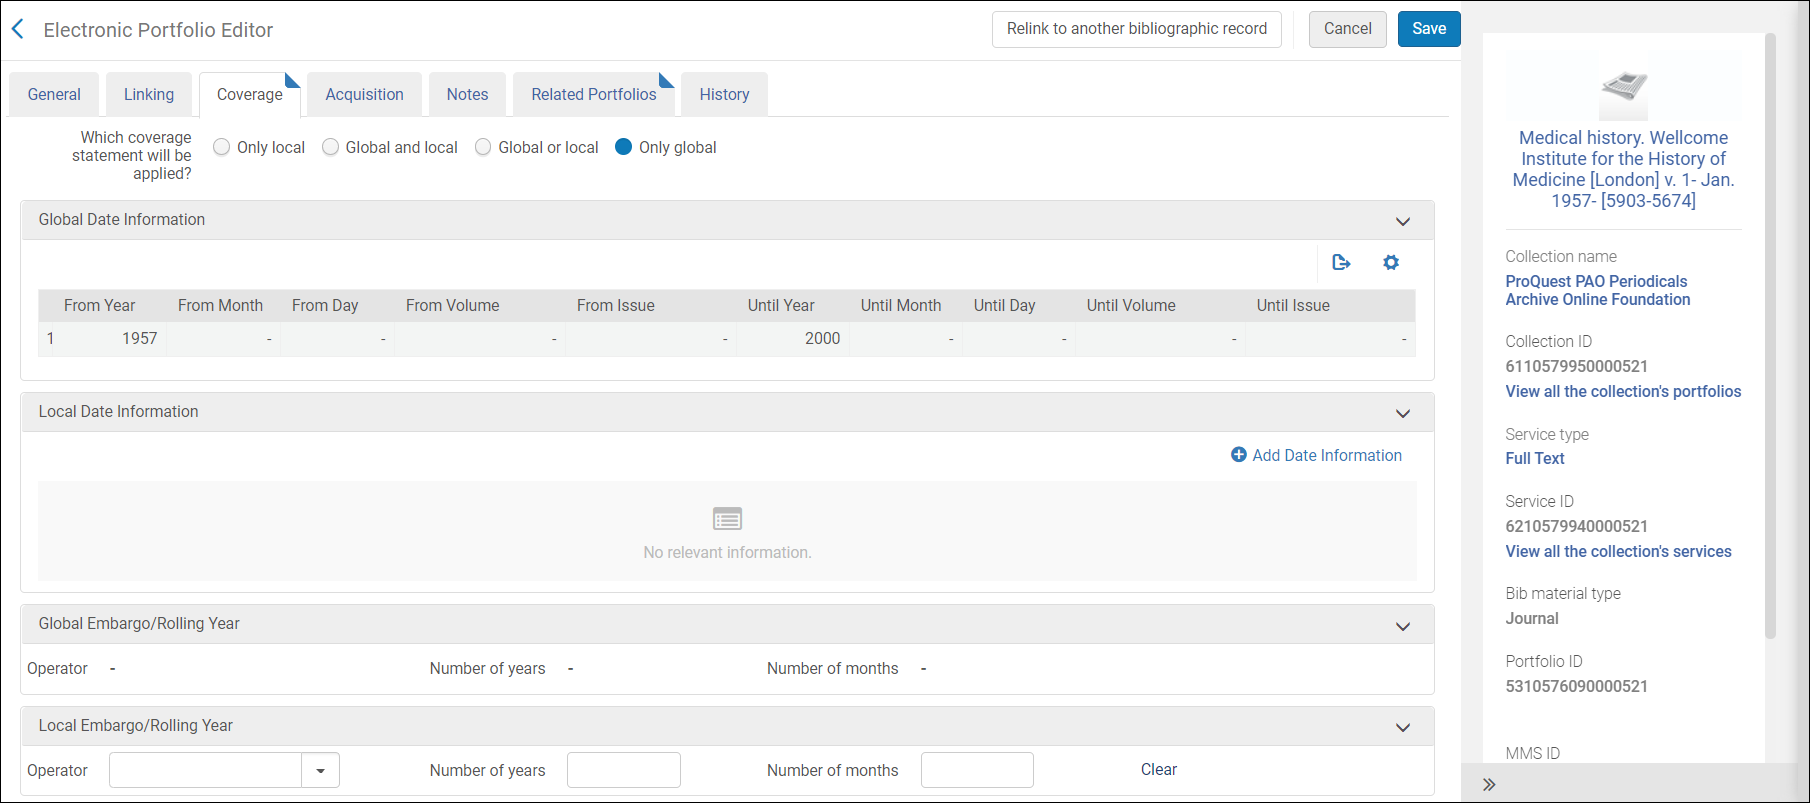This screenshot has height=803, width=1810.
Task: Select the Global or local radio button
Action: pyautogui.click(x=483, y=147)
